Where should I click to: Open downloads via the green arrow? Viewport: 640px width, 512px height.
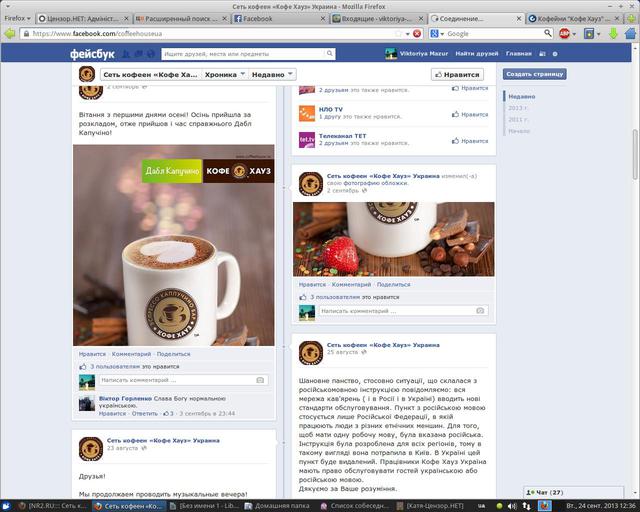(x=613, y=33)
